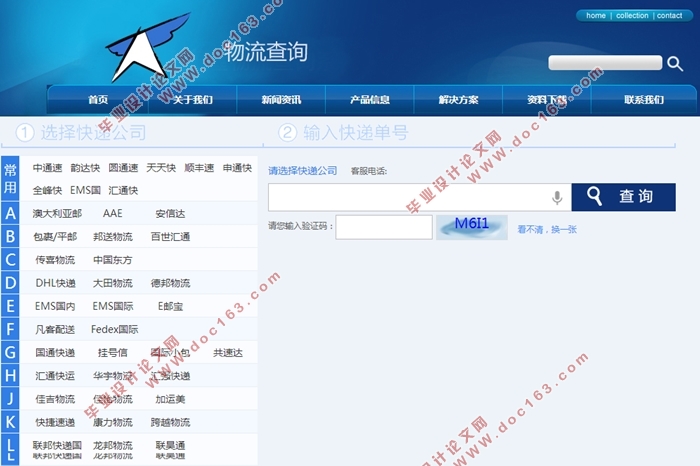Select the letter G index tab
Screen dimensions: 700x466
click(10, 353)
